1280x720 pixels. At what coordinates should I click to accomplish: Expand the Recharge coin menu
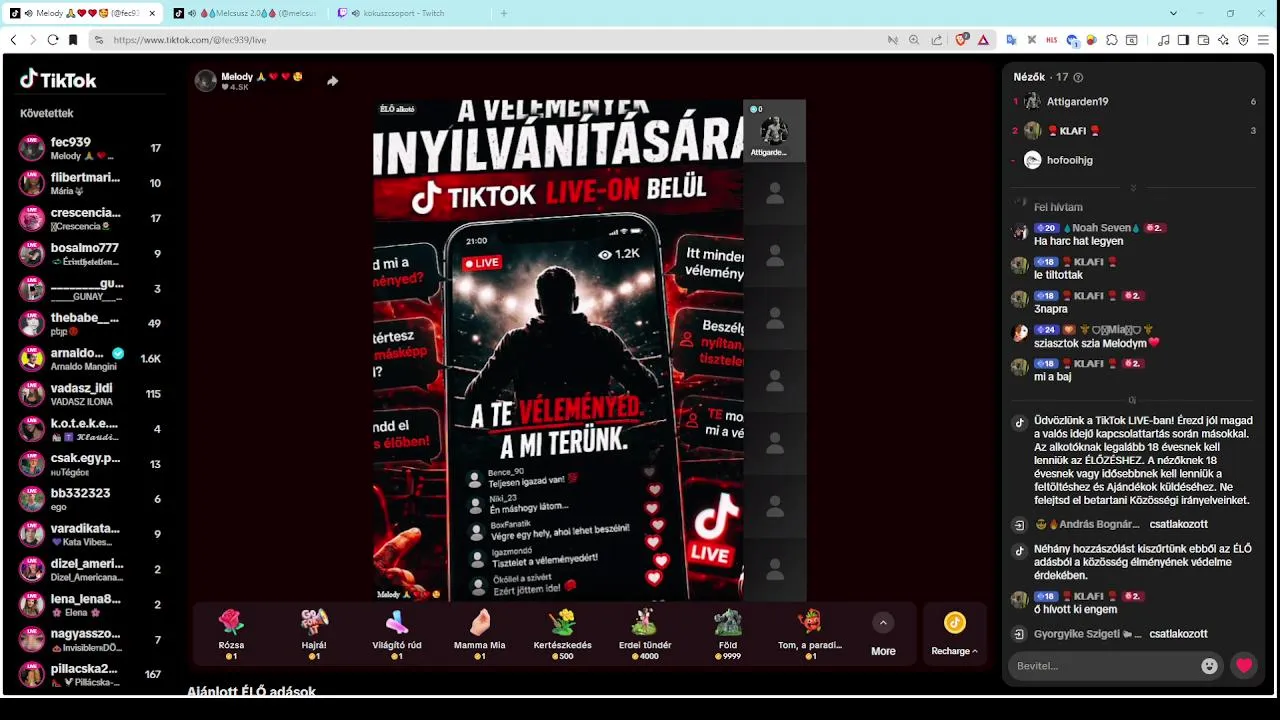pyautogui.click(x=955, y=634)
